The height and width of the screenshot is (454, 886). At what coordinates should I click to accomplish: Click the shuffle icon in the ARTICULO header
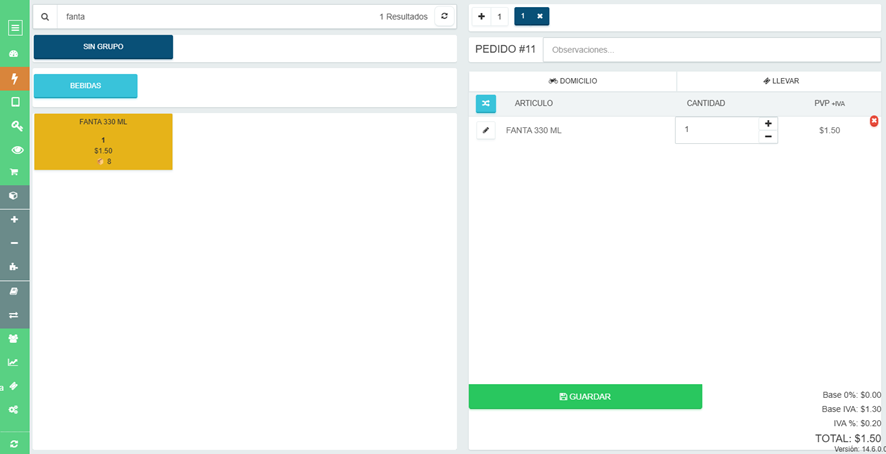click(x=486, y=103)
